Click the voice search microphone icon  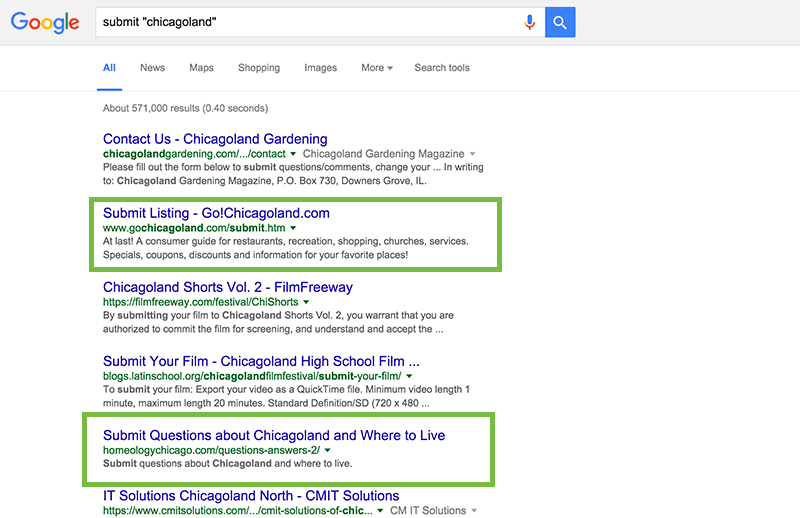[x=530, y=22]
